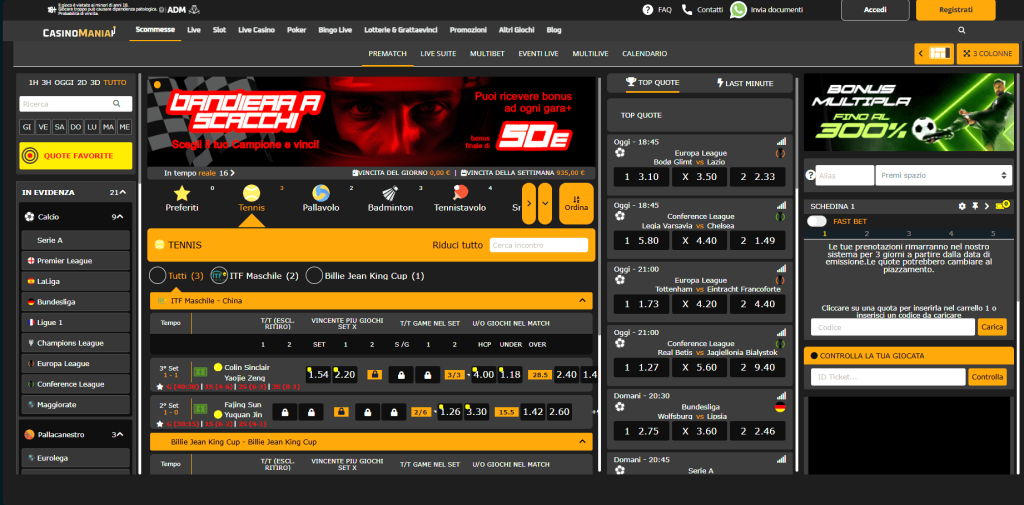This screenshot has height=505, width=1024.
Task: Open WhatsApp Invia documenti icon
Action: pyautogui.click(x=738, y=10)
